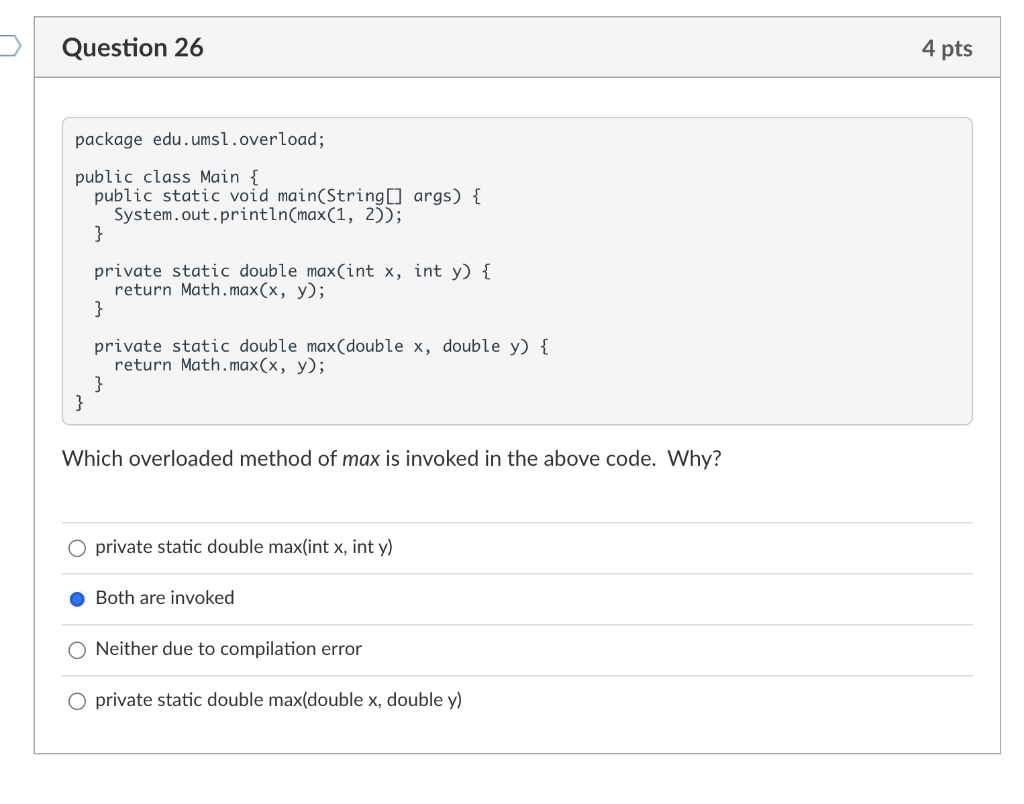Click the public class Main line
Screen dimensions: 1024x804
(x=167, y=177)
